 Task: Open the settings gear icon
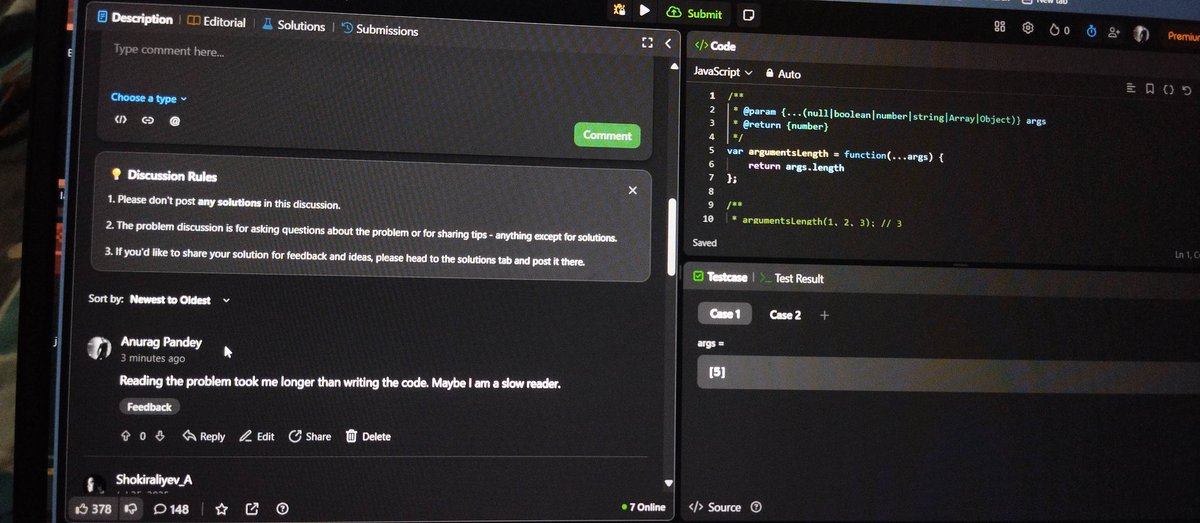[1027, 29]
